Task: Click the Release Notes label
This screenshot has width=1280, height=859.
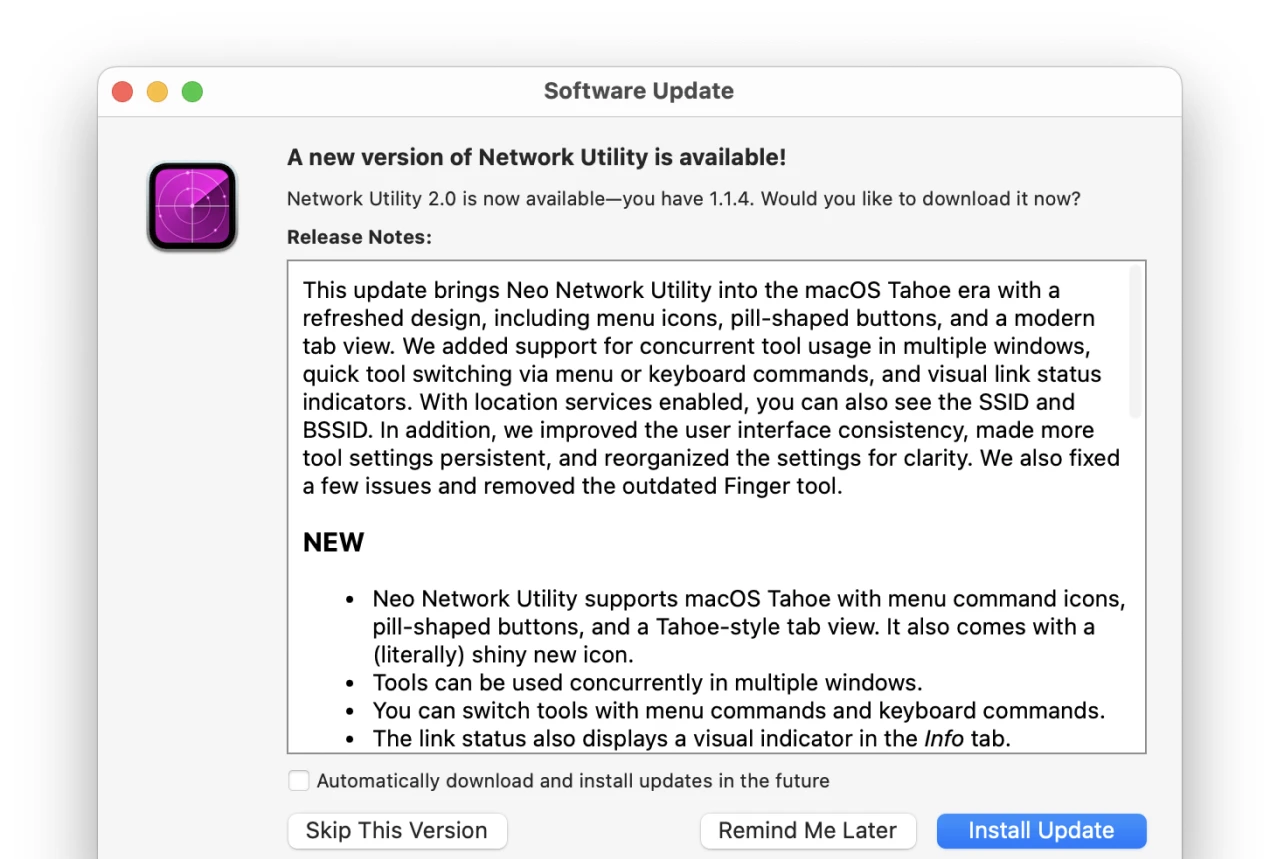Action: click(359, 237)
